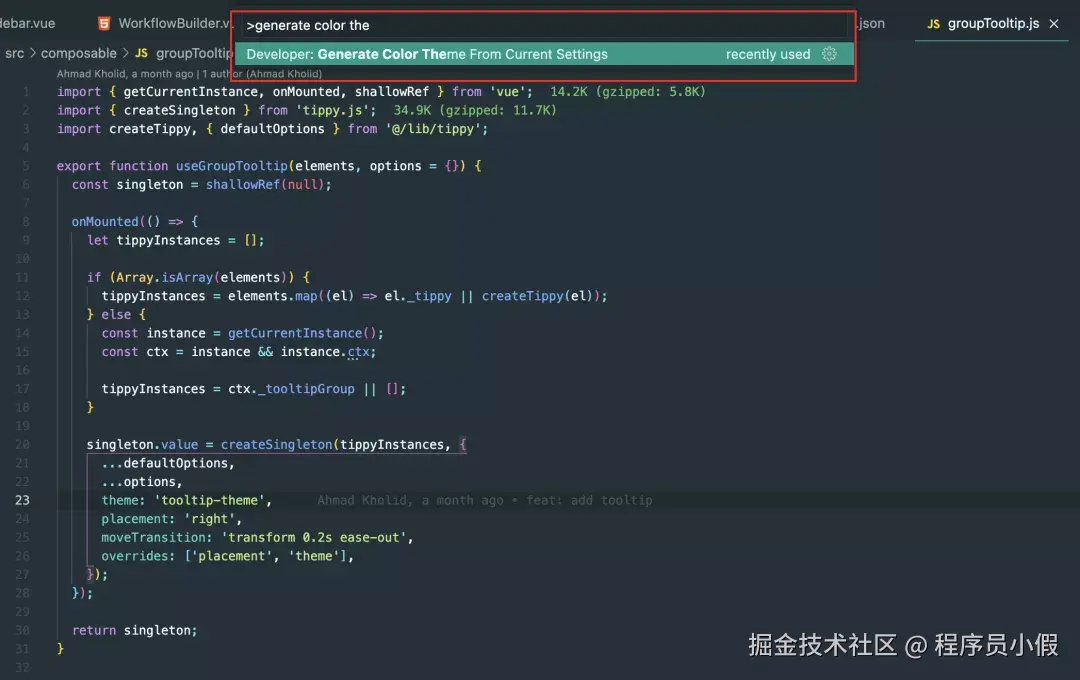1080x680 pixels.
Task: Click the return singleton statement
Action: (134, 630)
